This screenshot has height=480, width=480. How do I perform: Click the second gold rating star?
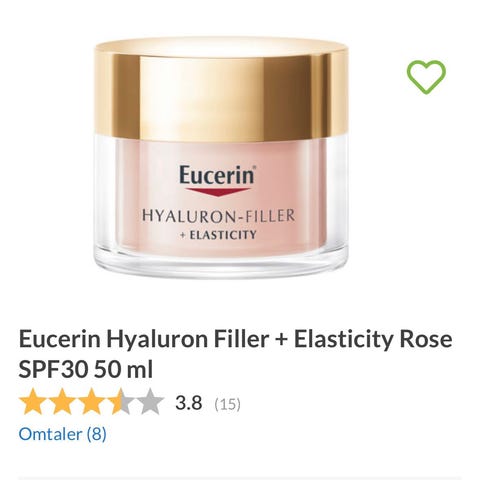coord(62,401)
